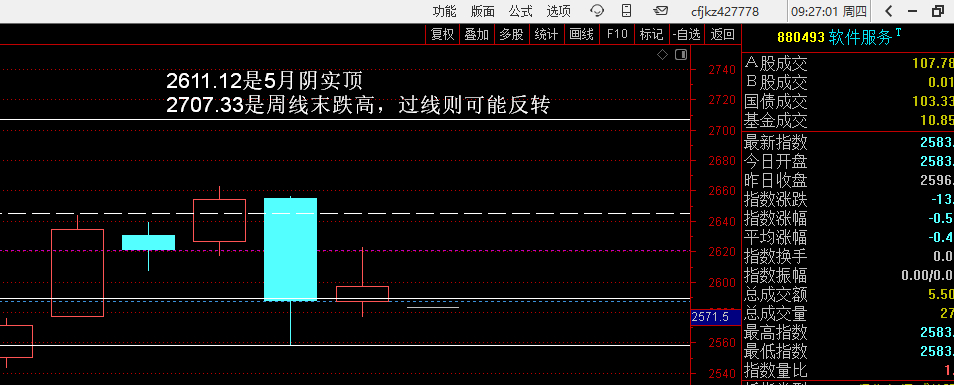Click the 多股 toolbar button
The width and height of the screenshot is (954, 385).
512,35
